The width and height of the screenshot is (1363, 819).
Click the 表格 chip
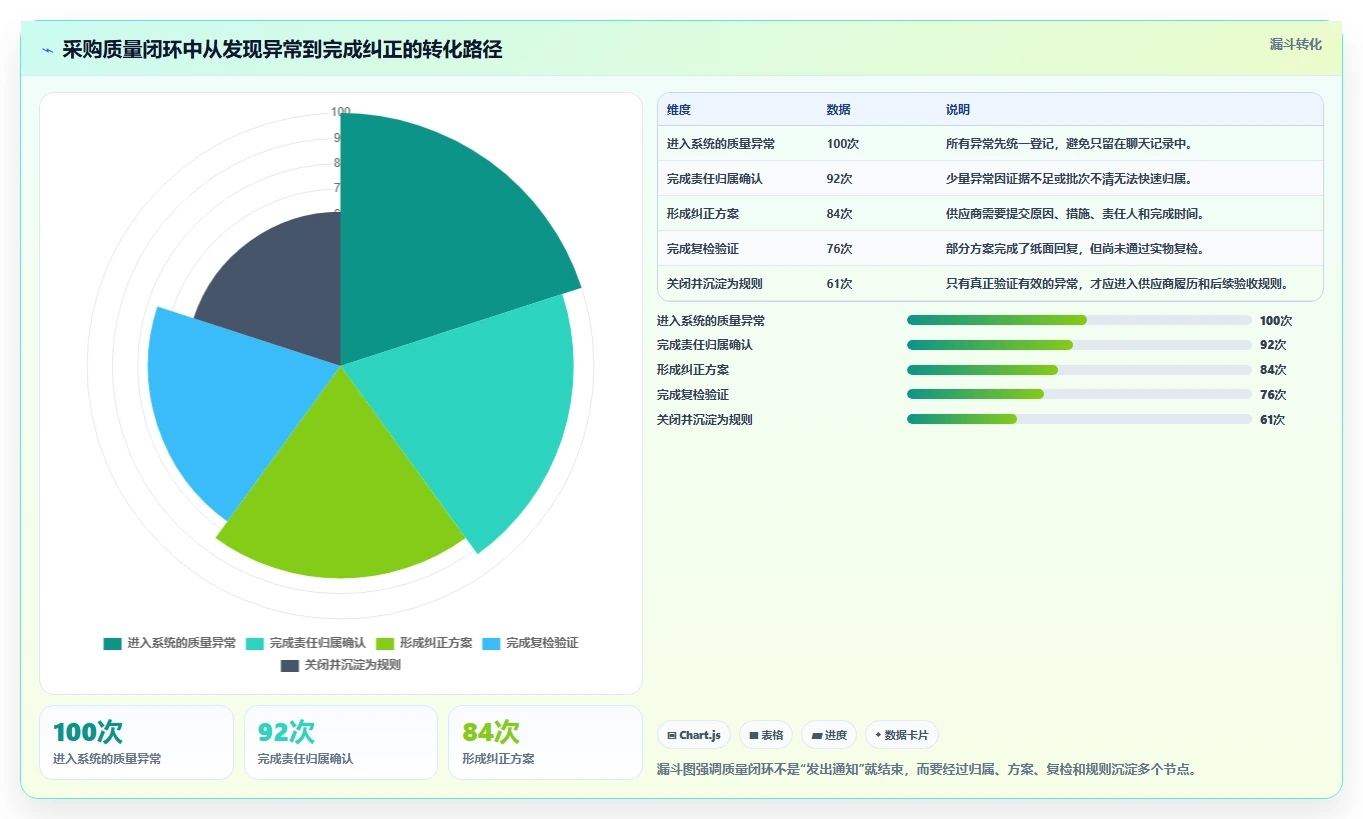click(x=766, y=735)
